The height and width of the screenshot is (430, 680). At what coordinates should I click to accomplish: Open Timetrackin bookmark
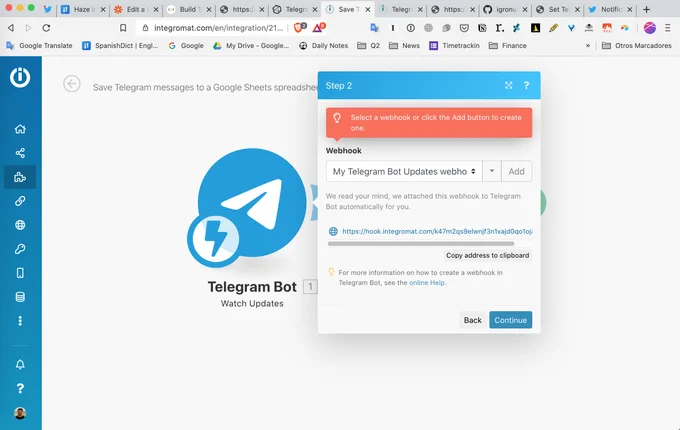pos(454,46)
